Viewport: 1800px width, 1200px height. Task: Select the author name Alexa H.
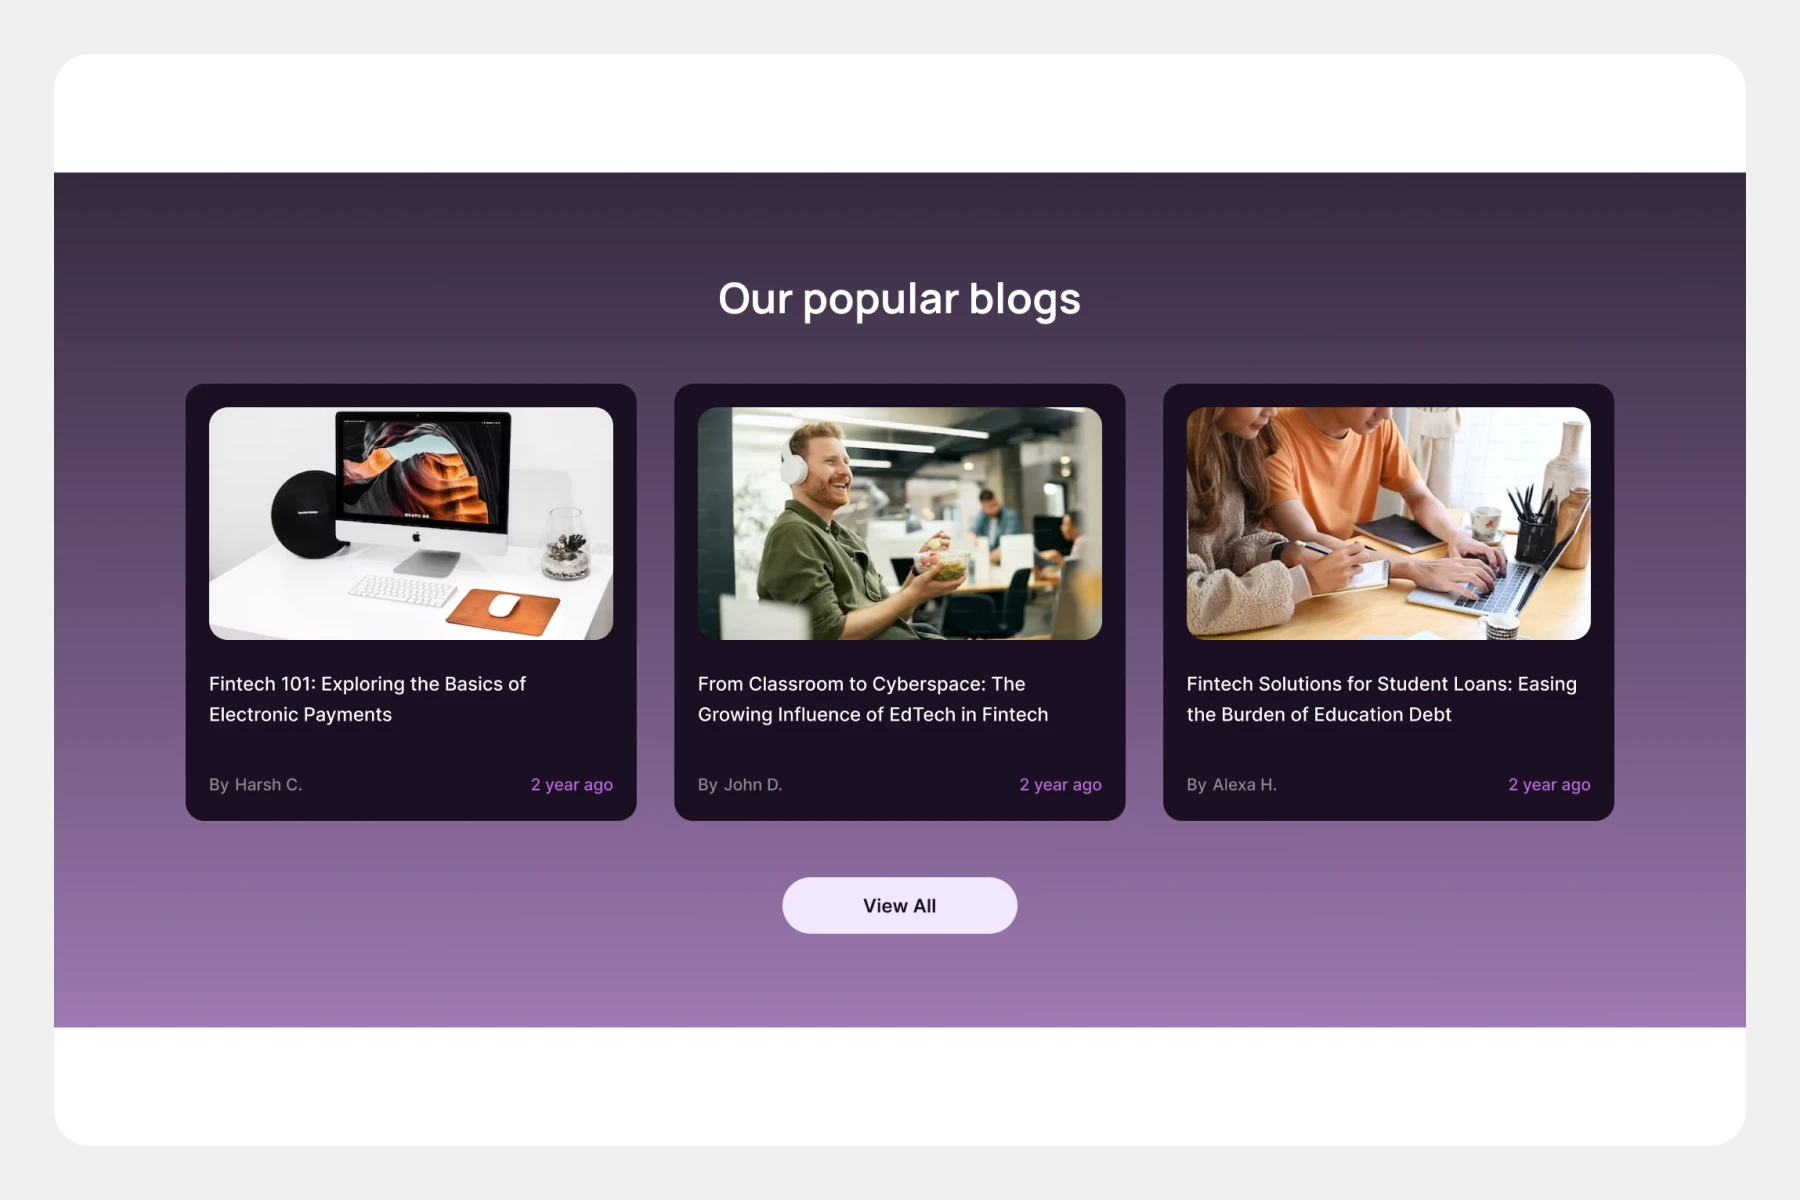pyautogui.click(x=1244, y=785)
